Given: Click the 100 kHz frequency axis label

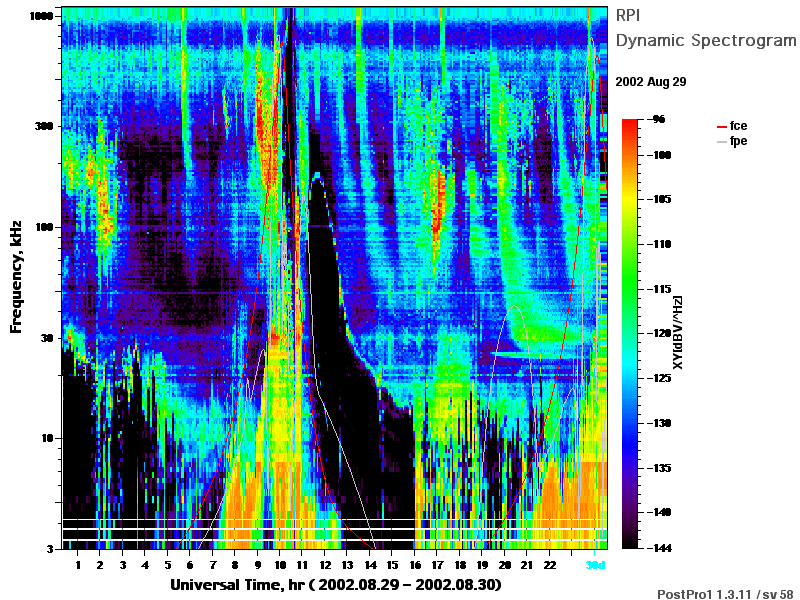Looking at the screenshot, I should tap(44, 227).
